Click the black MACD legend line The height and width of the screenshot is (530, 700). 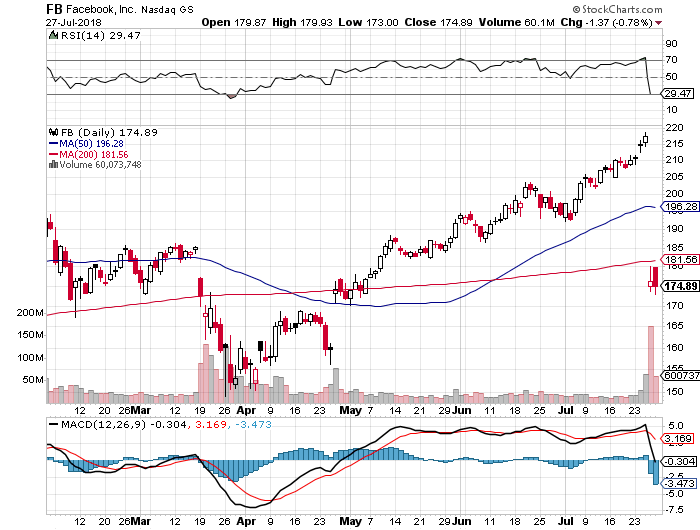tap(53, 424)
